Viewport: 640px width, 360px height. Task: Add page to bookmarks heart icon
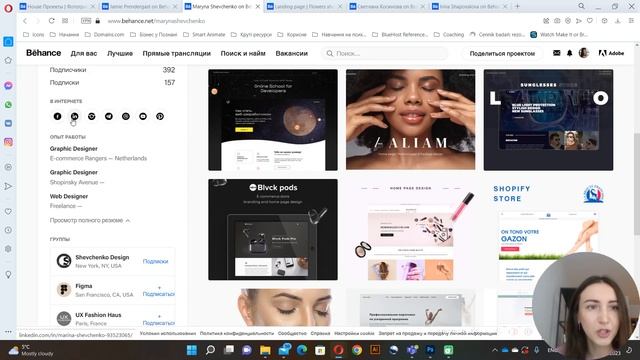[x=590, y=21]
